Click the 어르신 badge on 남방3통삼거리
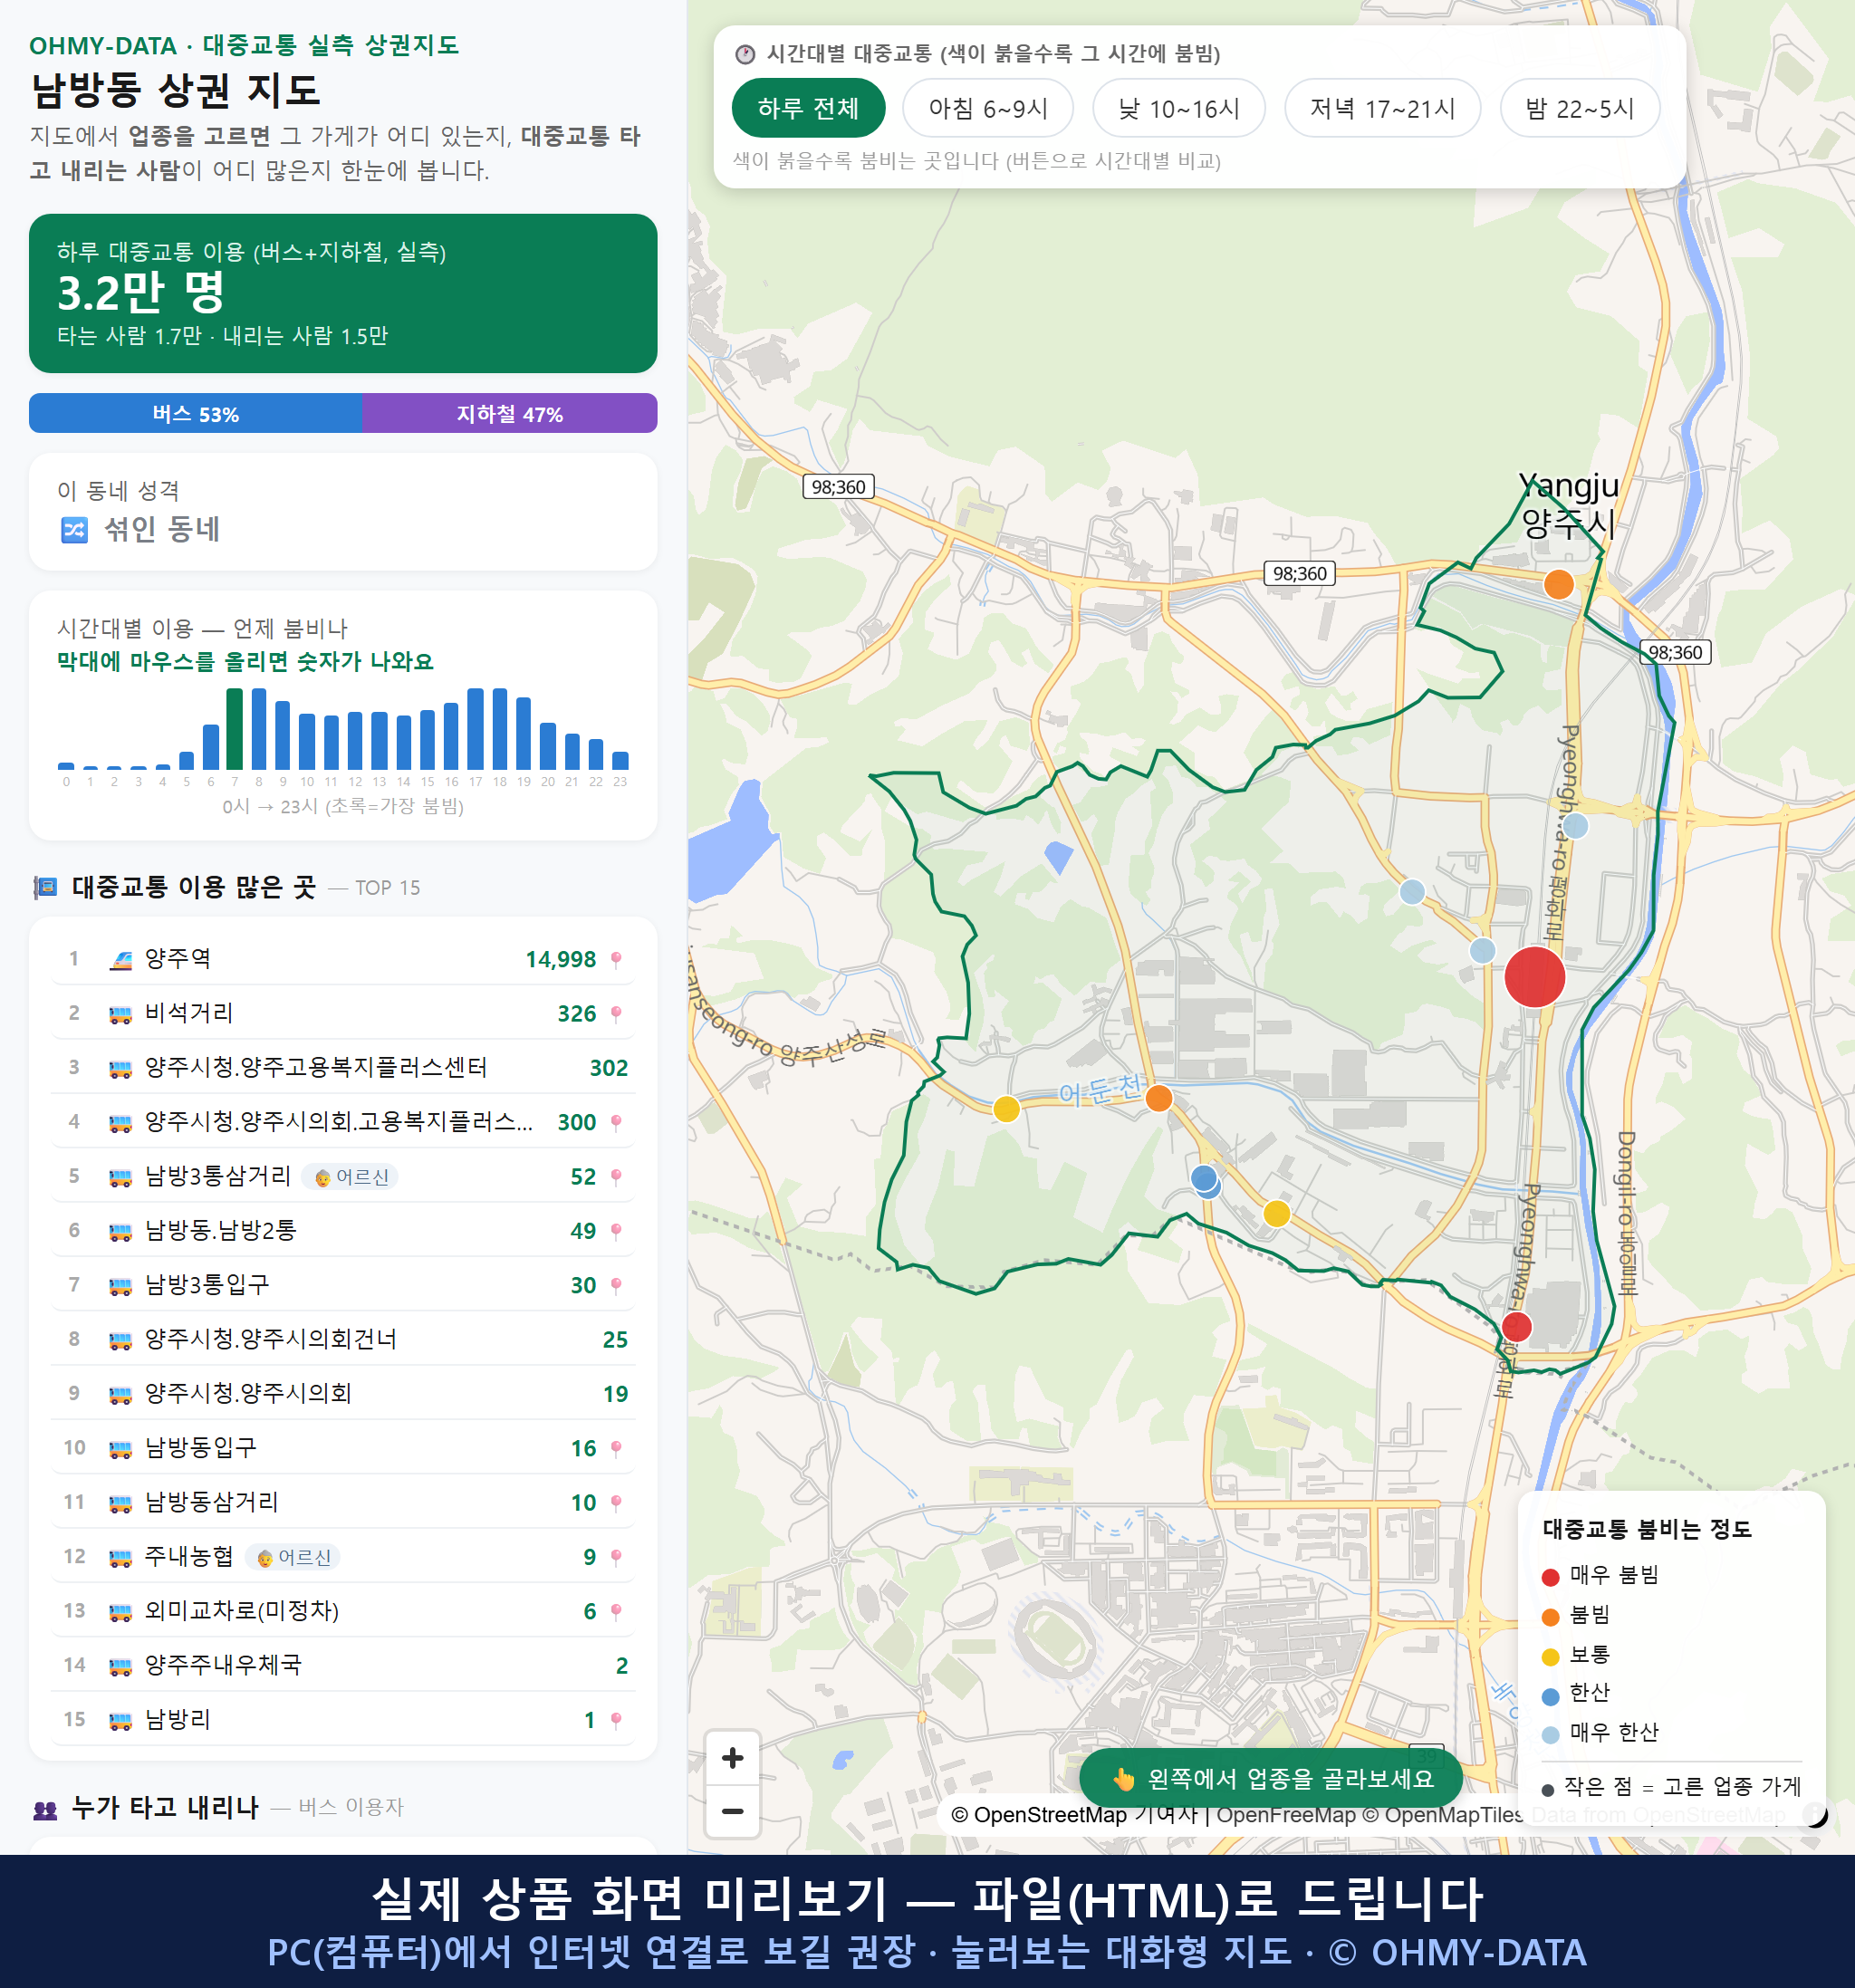Viewport: 1855px width, 1988px height. (x=350, y=1177)
